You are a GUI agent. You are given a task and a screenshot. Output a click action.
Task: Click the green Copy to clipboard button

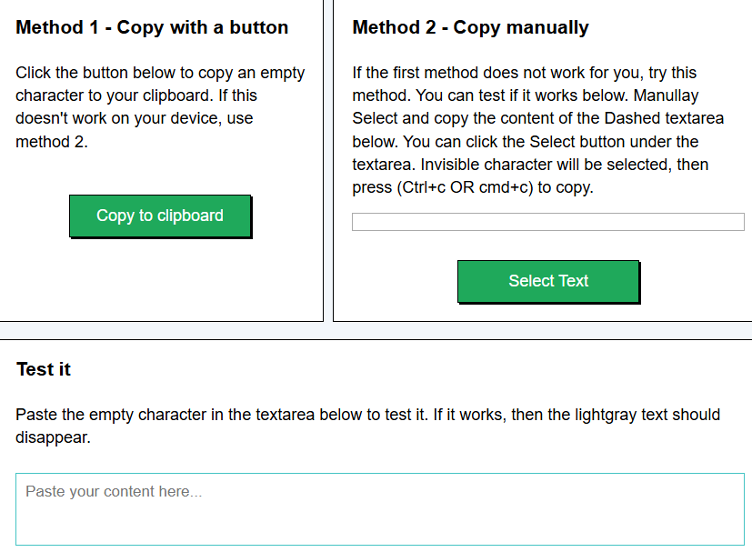tap(160, 216)
